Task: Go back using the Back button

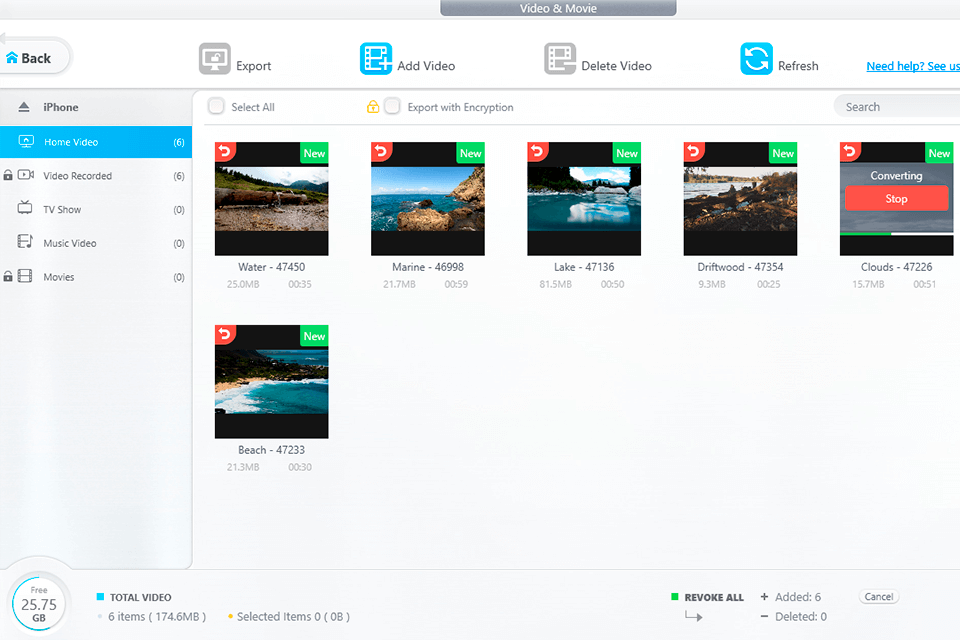Action: (30, 58)
